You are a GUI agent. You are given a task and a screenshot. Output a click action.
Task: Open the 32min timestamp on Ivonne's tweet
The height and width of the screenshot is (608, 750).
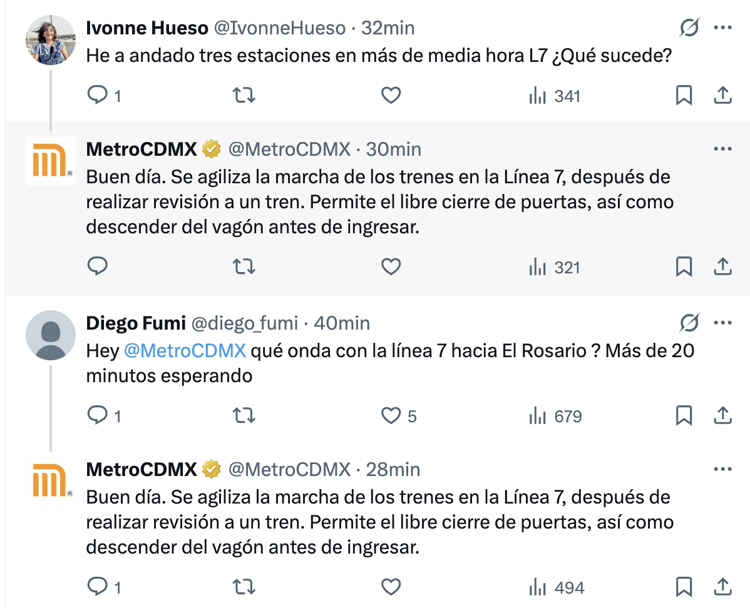(387, 28)
